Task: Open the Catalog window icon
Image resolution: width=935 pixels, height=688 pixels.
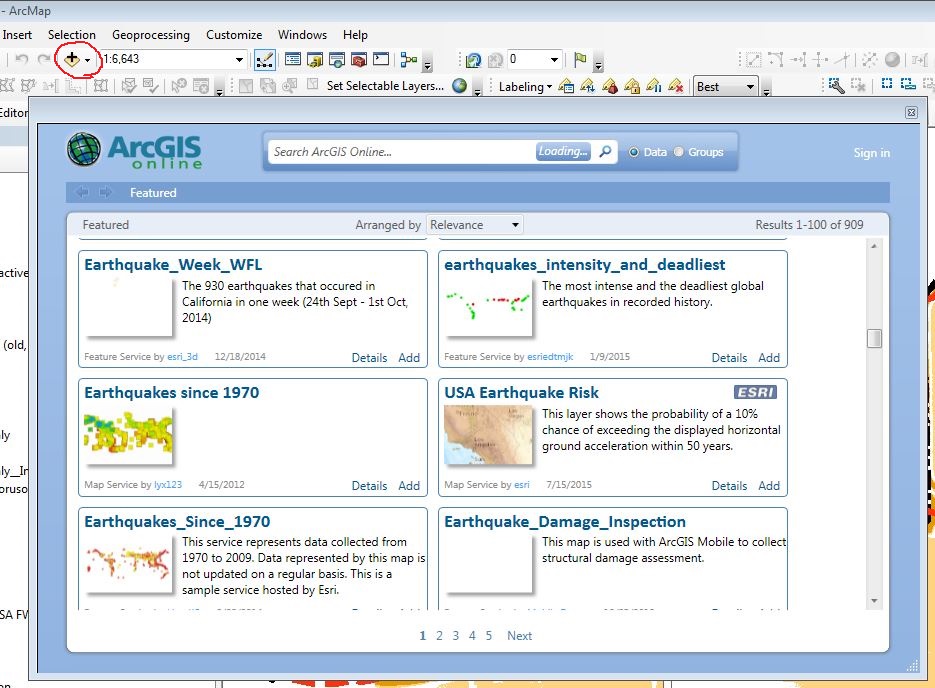Action: [x=315, y=59]
